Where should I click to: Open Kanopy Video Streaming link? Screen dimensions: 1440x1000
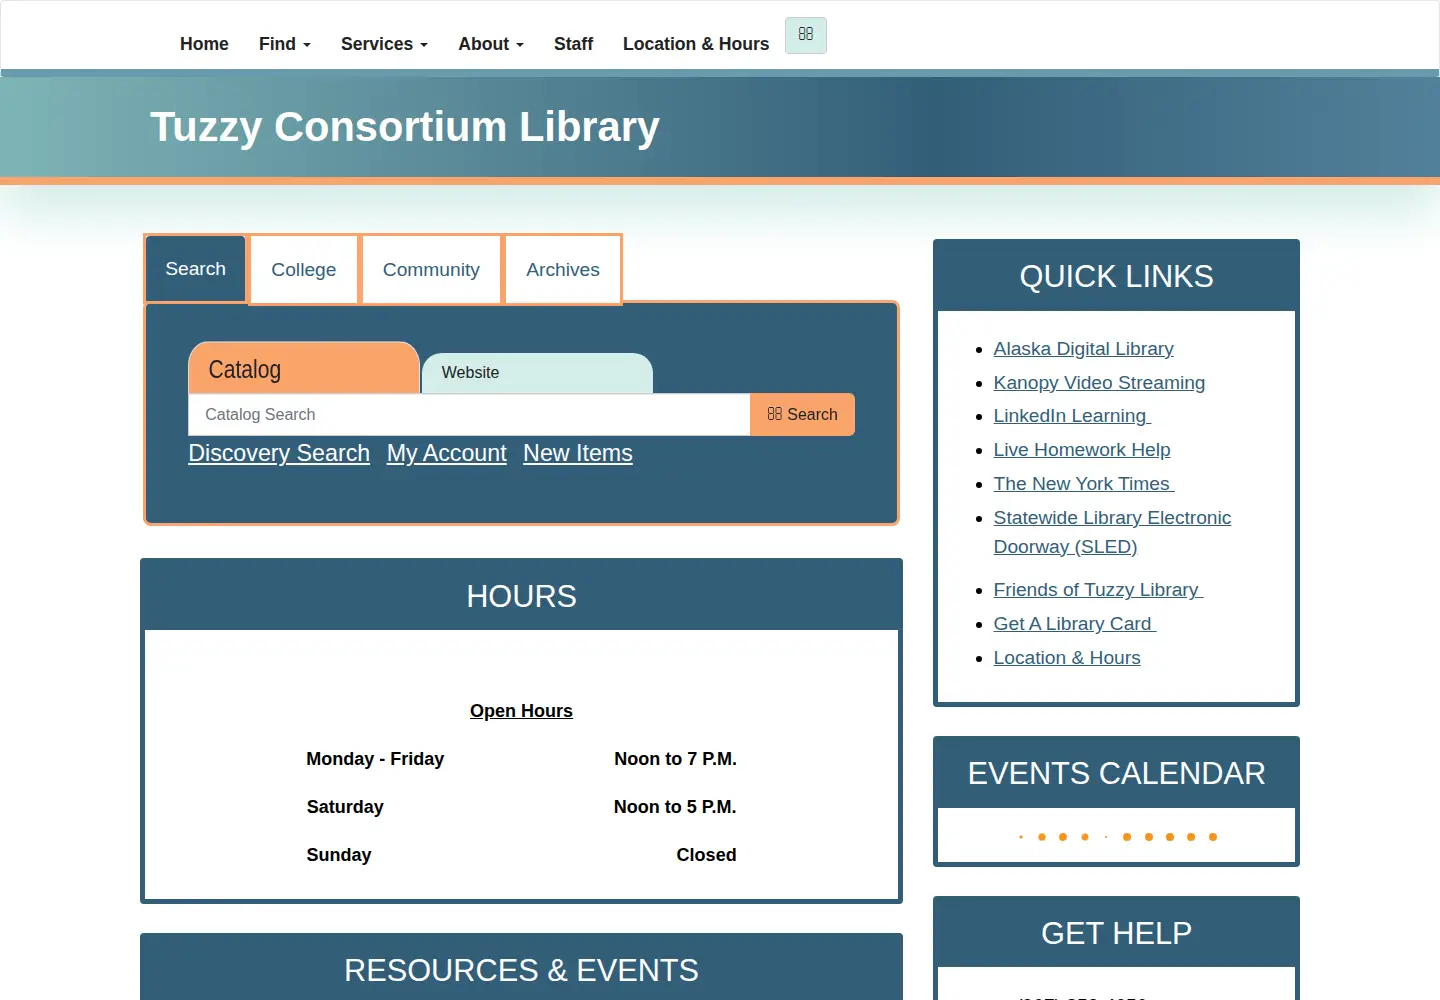click(1099, 383)
